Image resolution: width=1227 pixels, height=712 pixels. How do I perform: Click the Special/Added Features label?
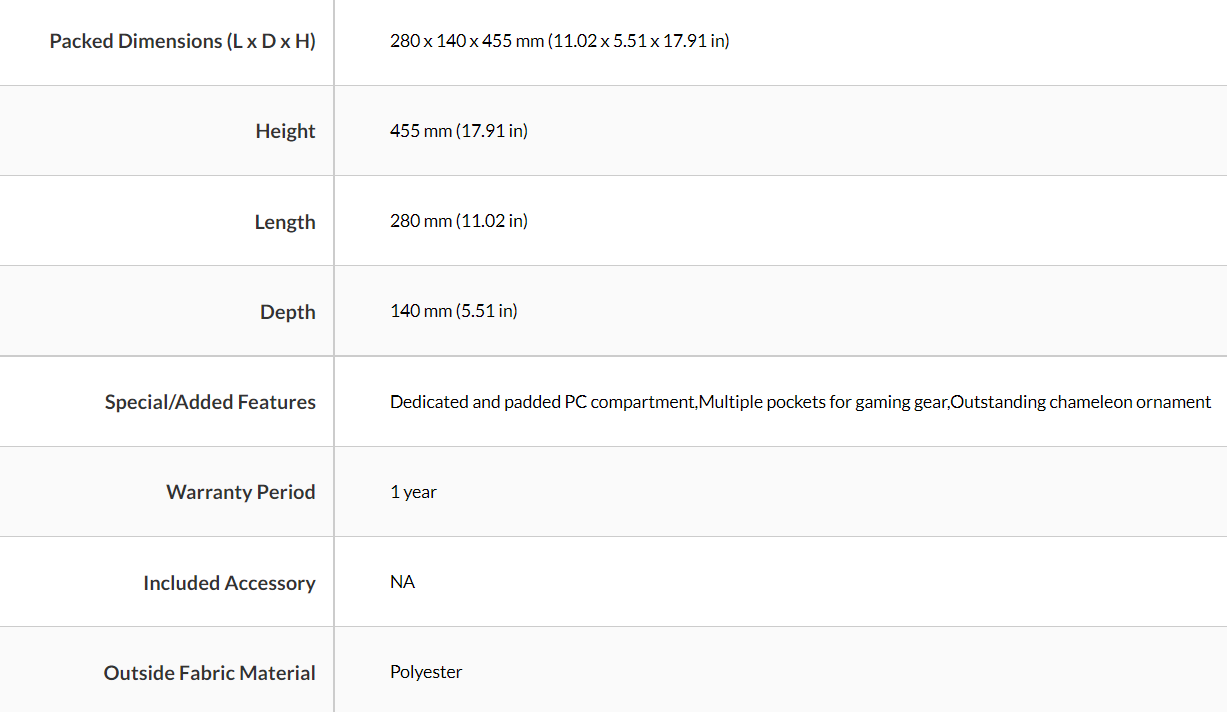pyautogui.click(x=210, y=402)
